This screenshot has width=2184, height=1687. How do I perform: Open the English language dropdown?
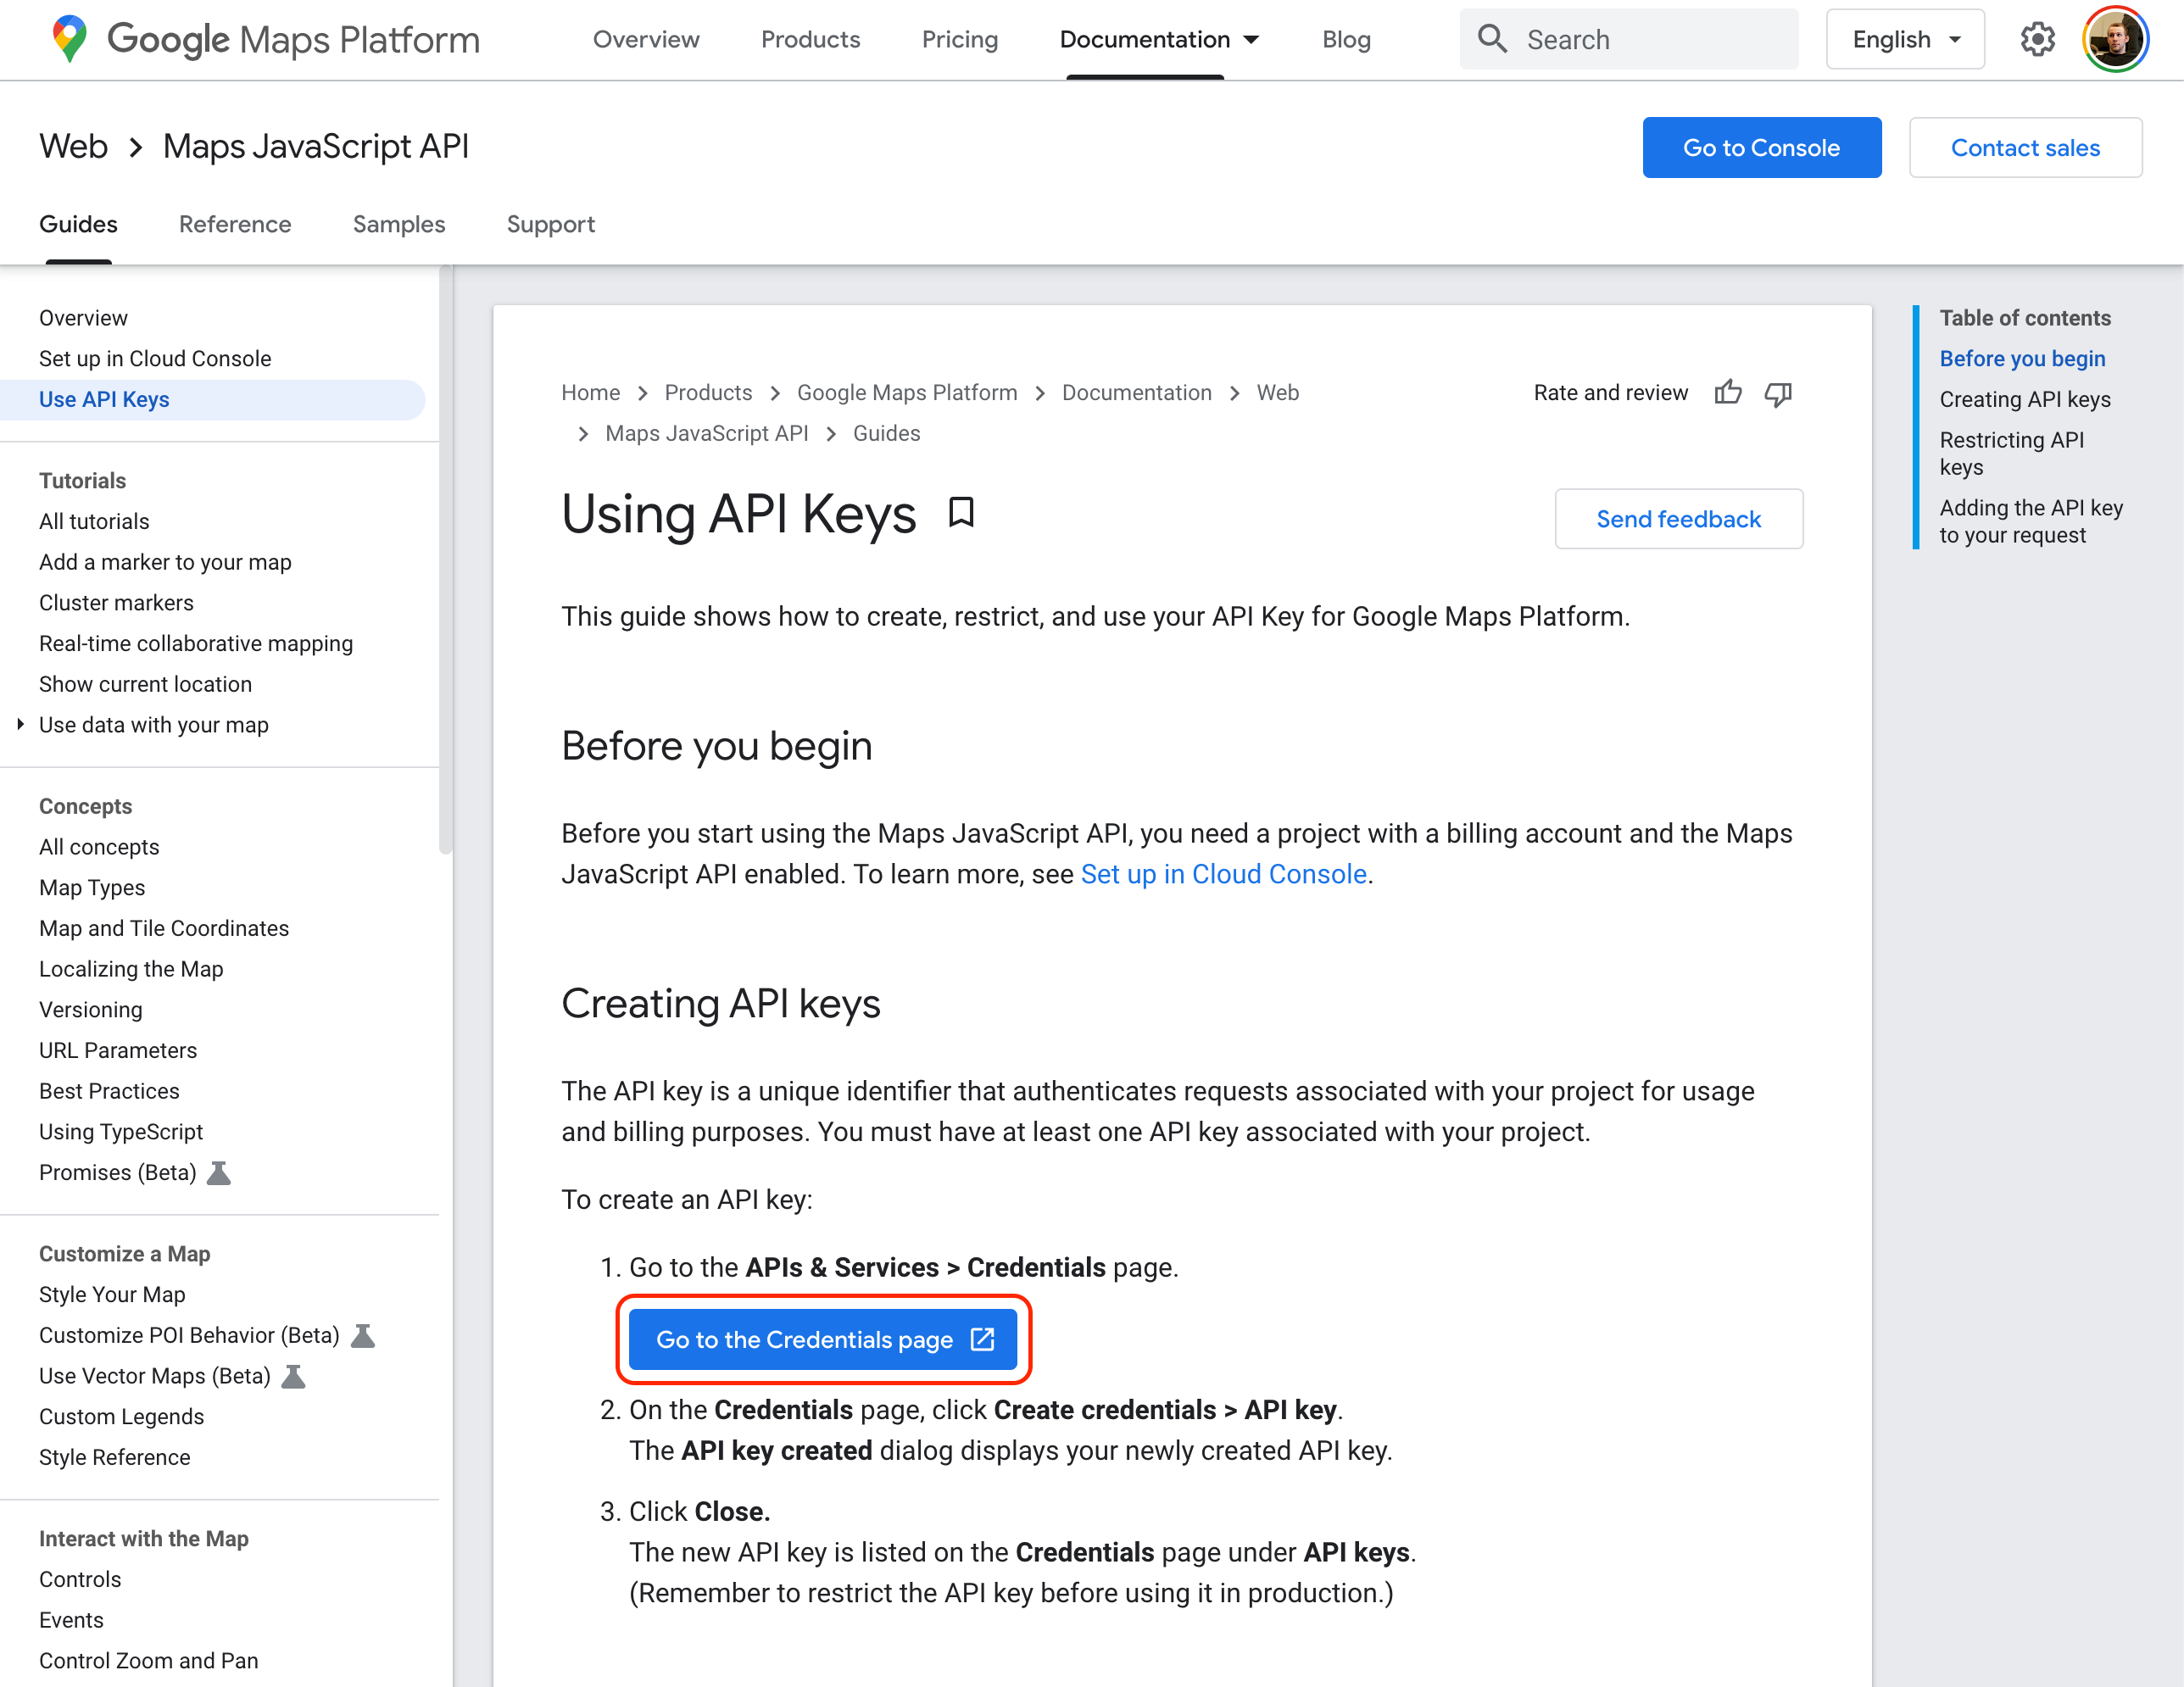coord(1905,39)
